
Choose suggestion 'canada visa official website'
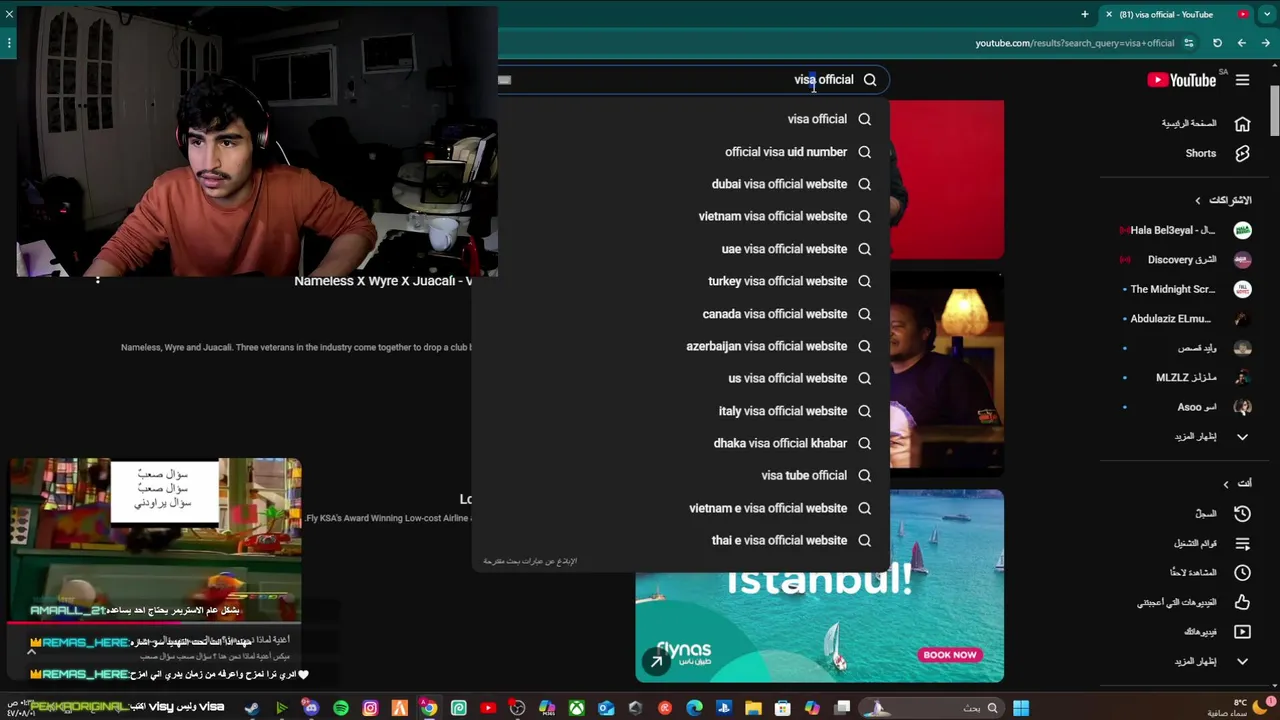click(x=680, y=314)
